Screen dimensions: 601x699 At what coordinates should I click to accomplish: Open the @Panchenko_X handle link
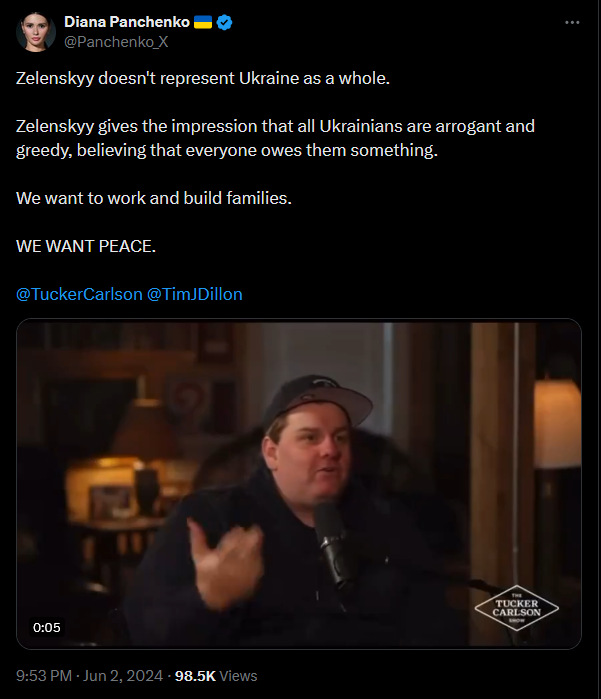click(116, 42)
